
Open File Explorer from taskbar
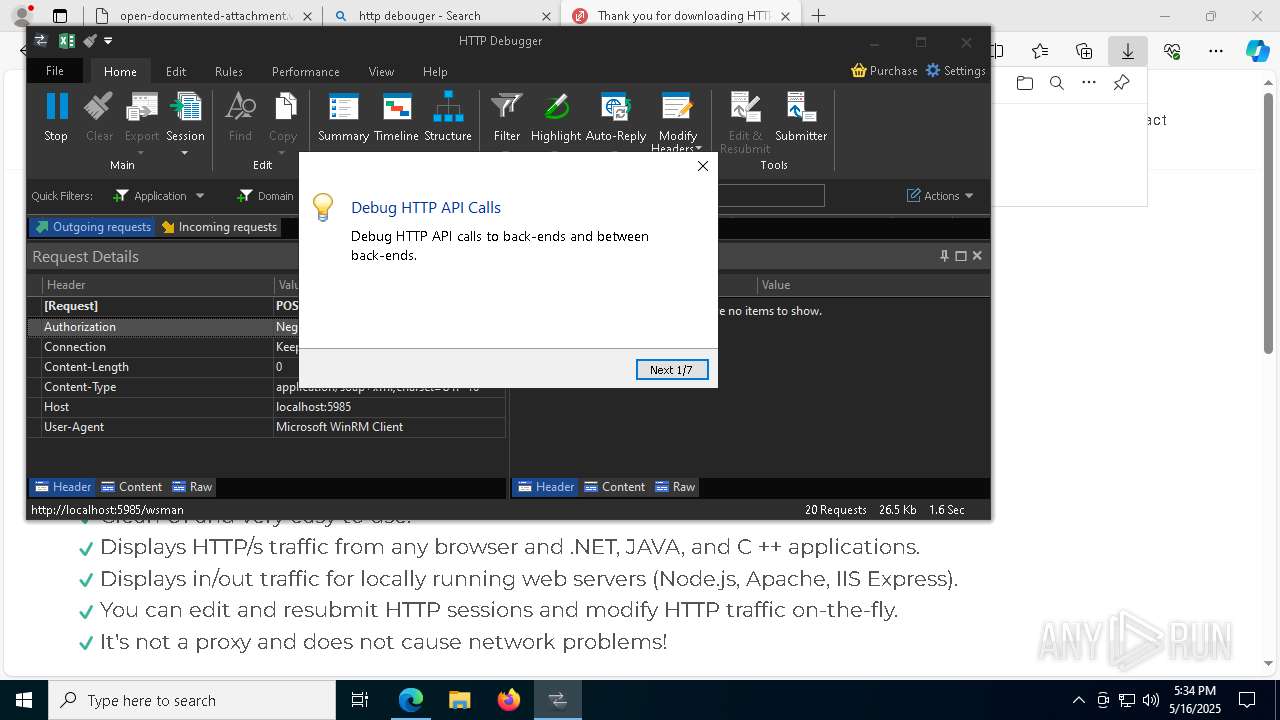(459, 700)
